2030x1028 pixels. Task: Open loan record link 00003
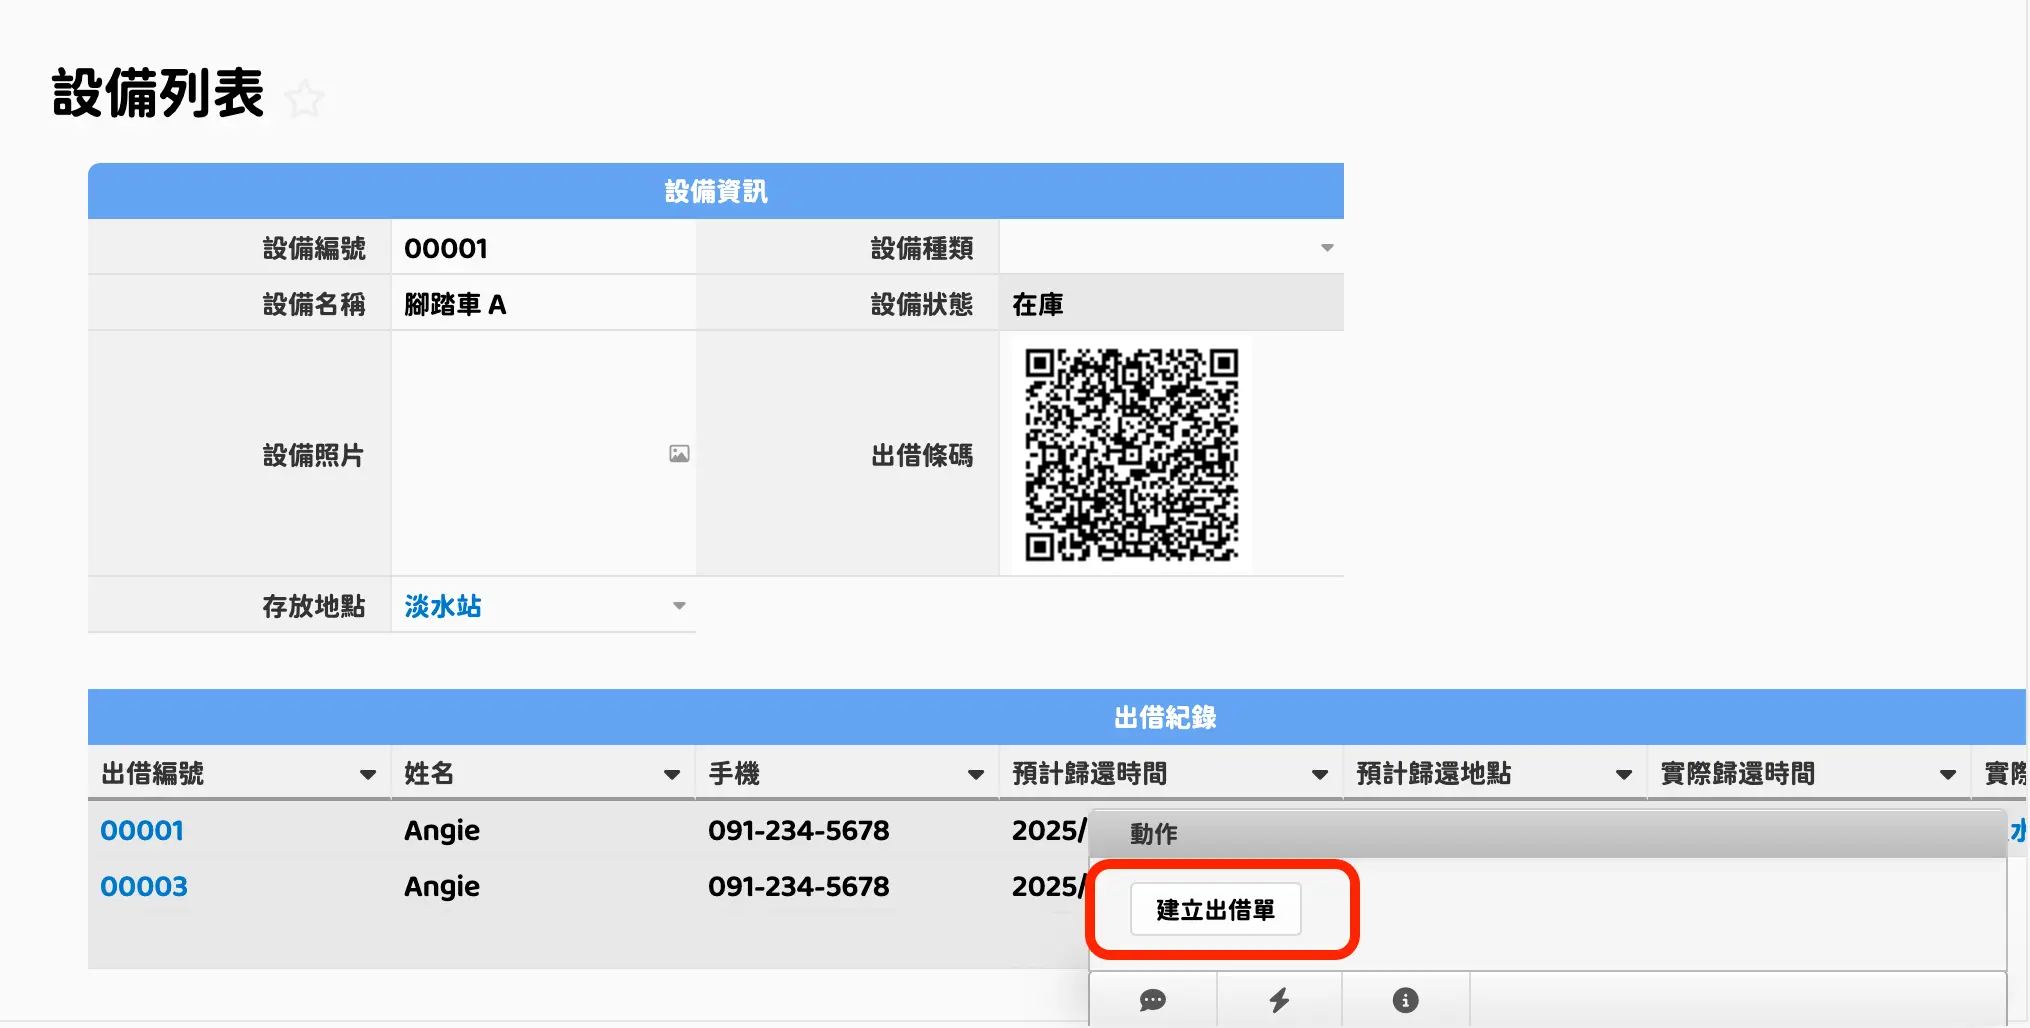[x=144, y=886]
